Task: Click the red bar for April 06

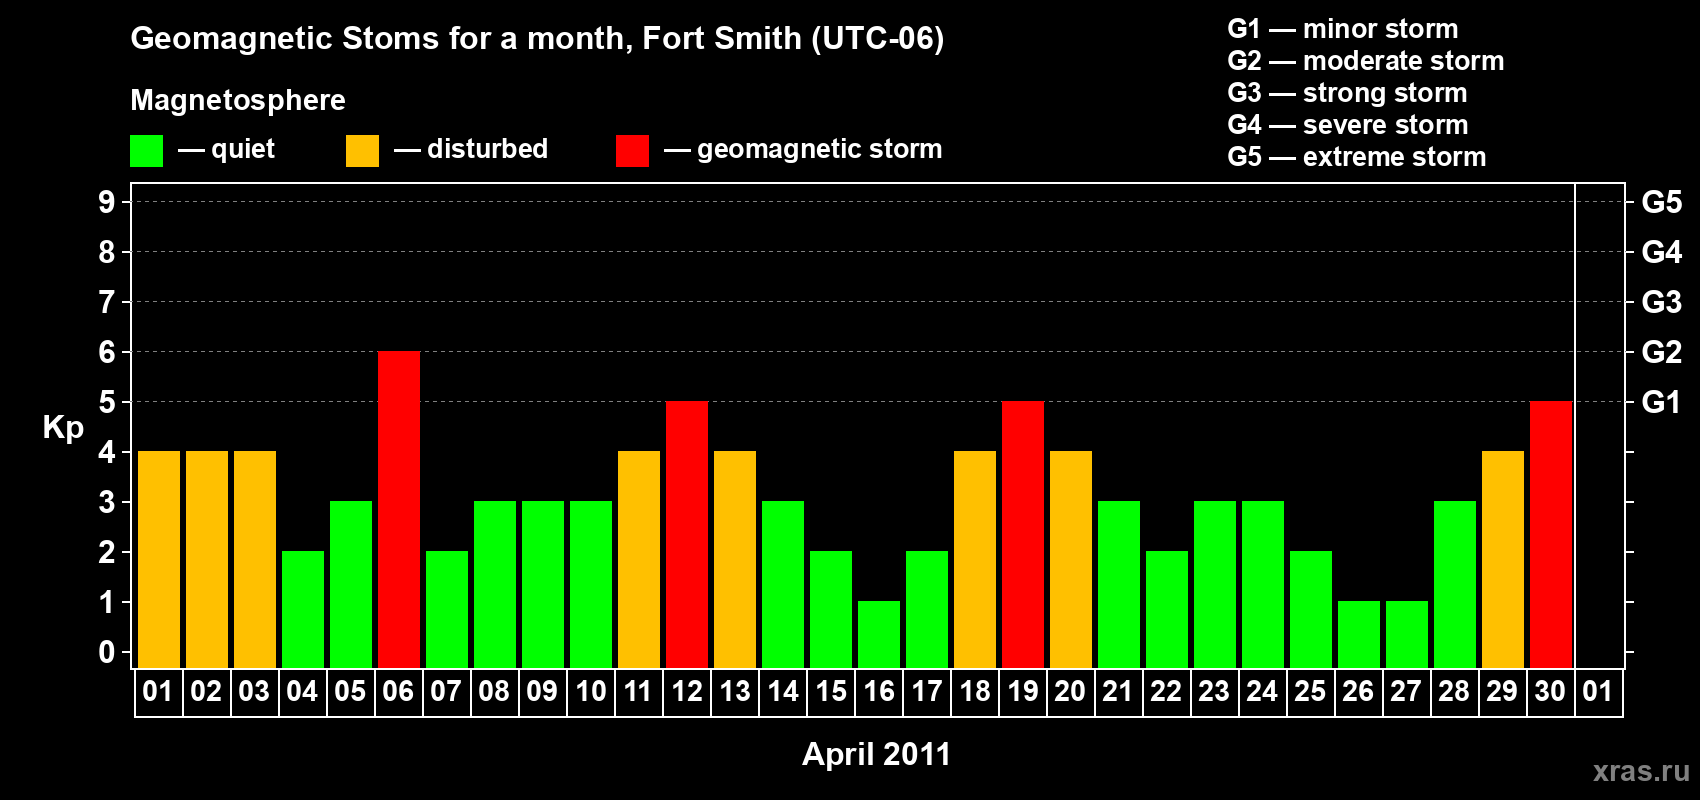Action: point(399,510)
